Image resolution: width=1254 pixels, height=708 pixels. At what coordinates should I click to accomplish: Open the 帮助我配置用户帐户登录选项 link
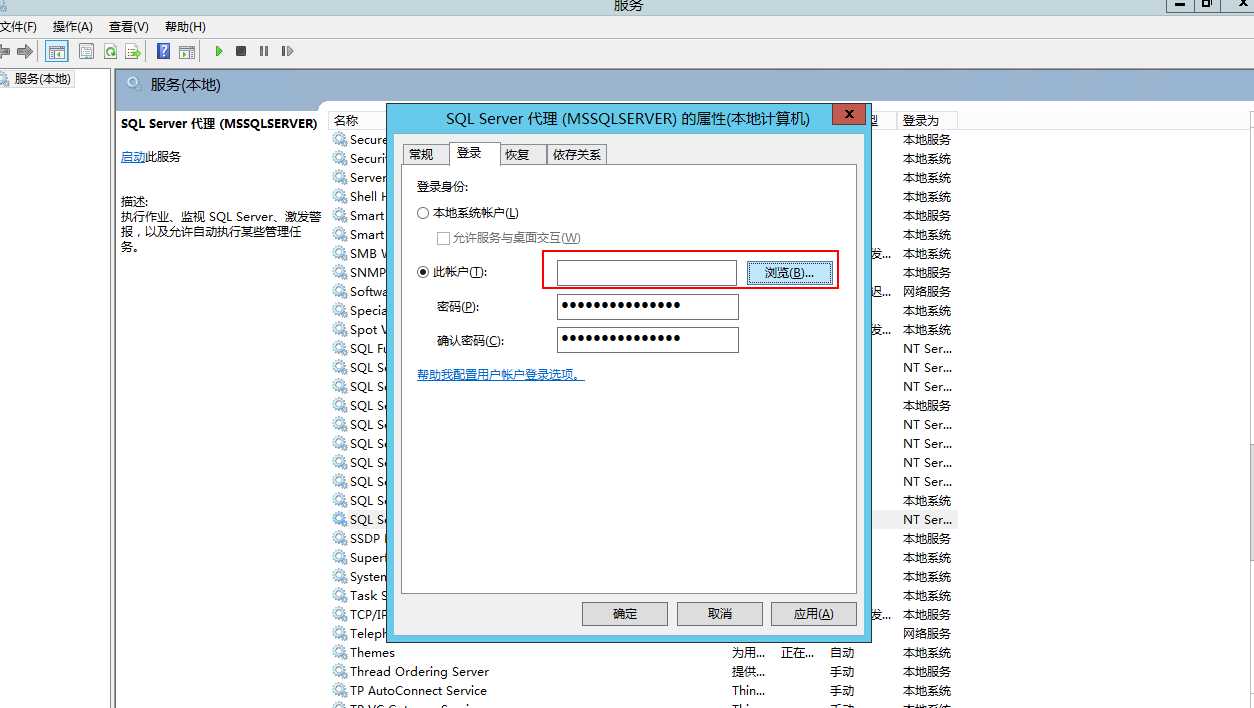tap(500, 374)
